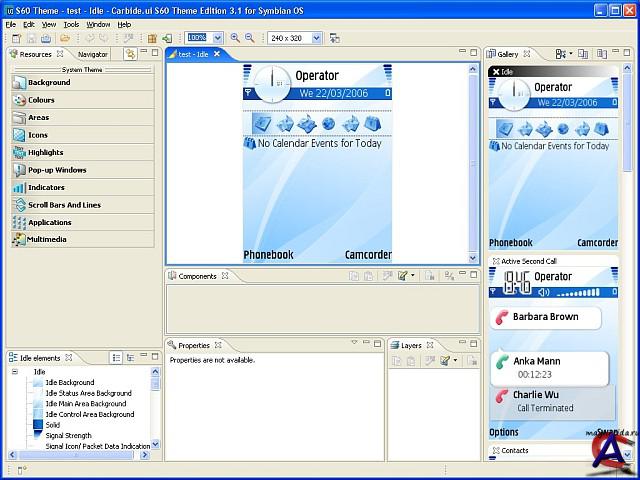The height and width of the screenshot is (480, 640).
Task: Click the Background category icon in Resources
Action: tap(19, 83)
